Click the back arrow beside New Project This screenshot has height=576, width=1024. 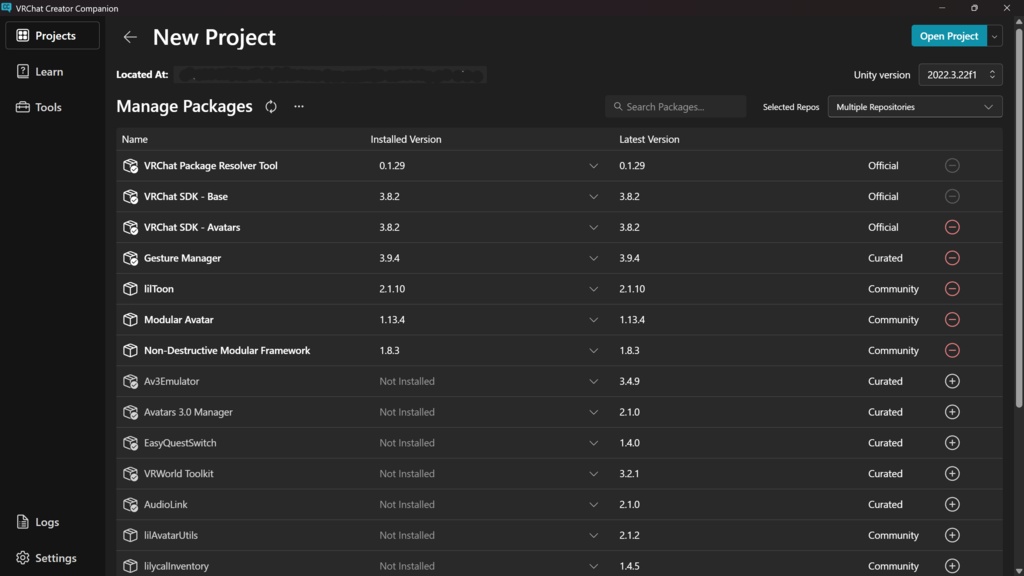pos(130,37)
